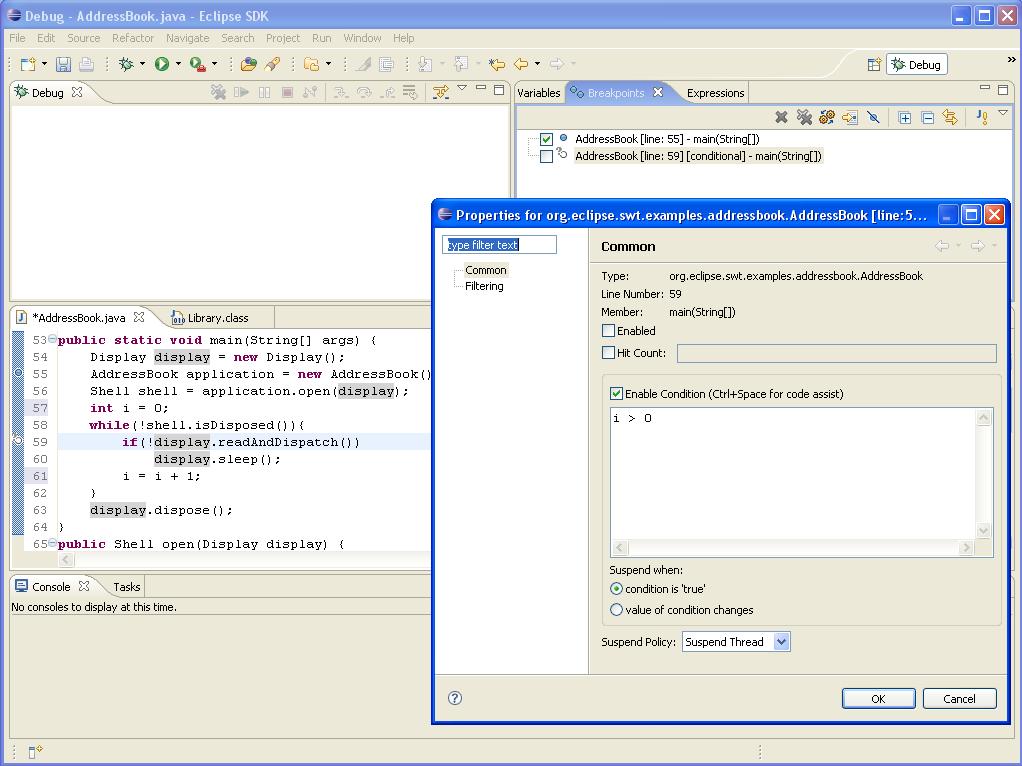This screenshot has width=1022, height=766.
Task: Uncheck the Enable Condition checkbox
Action: [x=616, y=394]
